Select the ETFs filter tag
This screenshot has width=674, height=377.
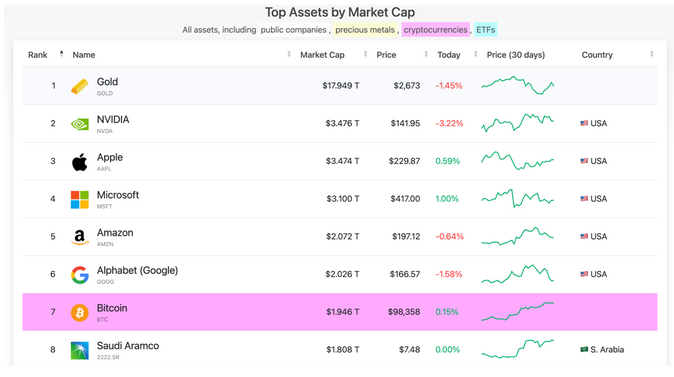[x=486, y=30]
